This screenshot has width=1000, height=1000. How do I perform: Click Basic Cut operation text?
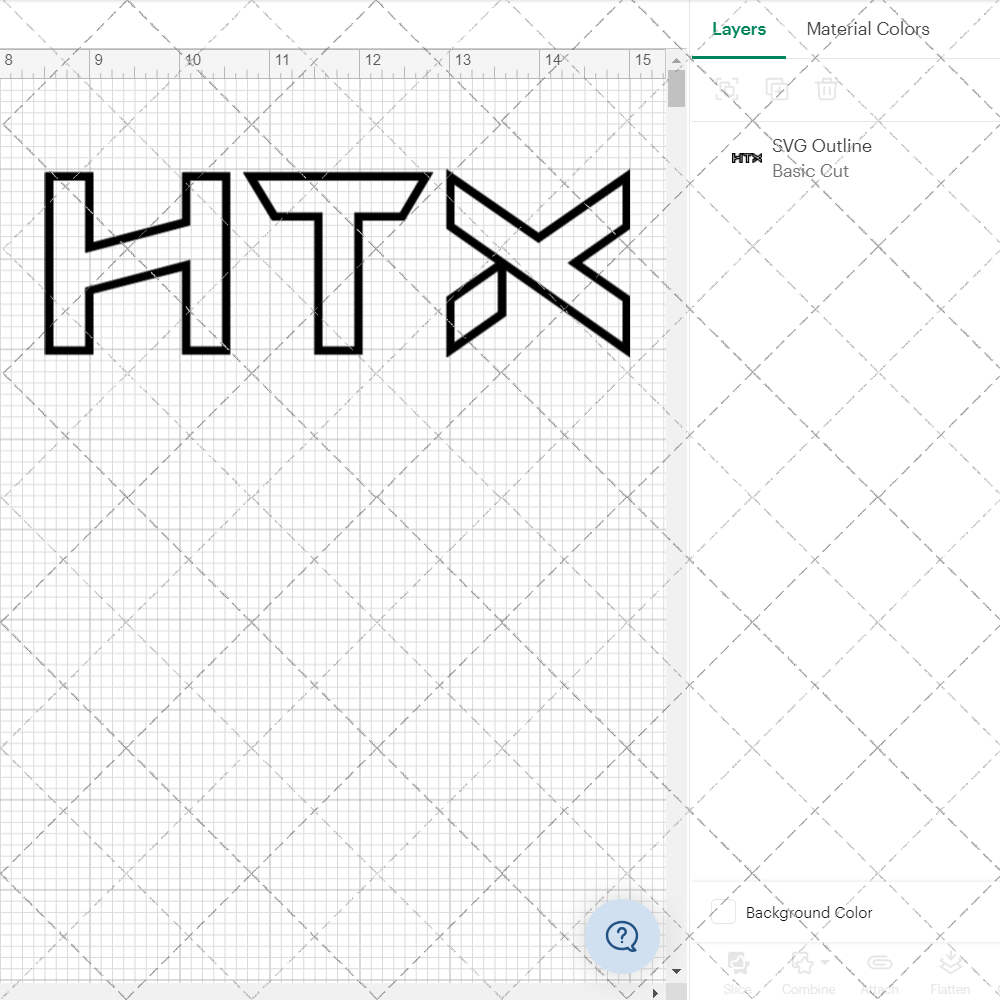810,171
